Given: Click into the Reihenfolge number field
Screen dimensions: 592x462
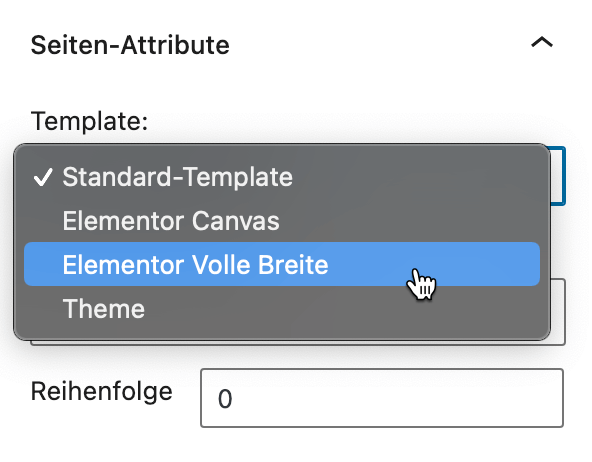Looking at the screenshot, I should pos(382,398).
